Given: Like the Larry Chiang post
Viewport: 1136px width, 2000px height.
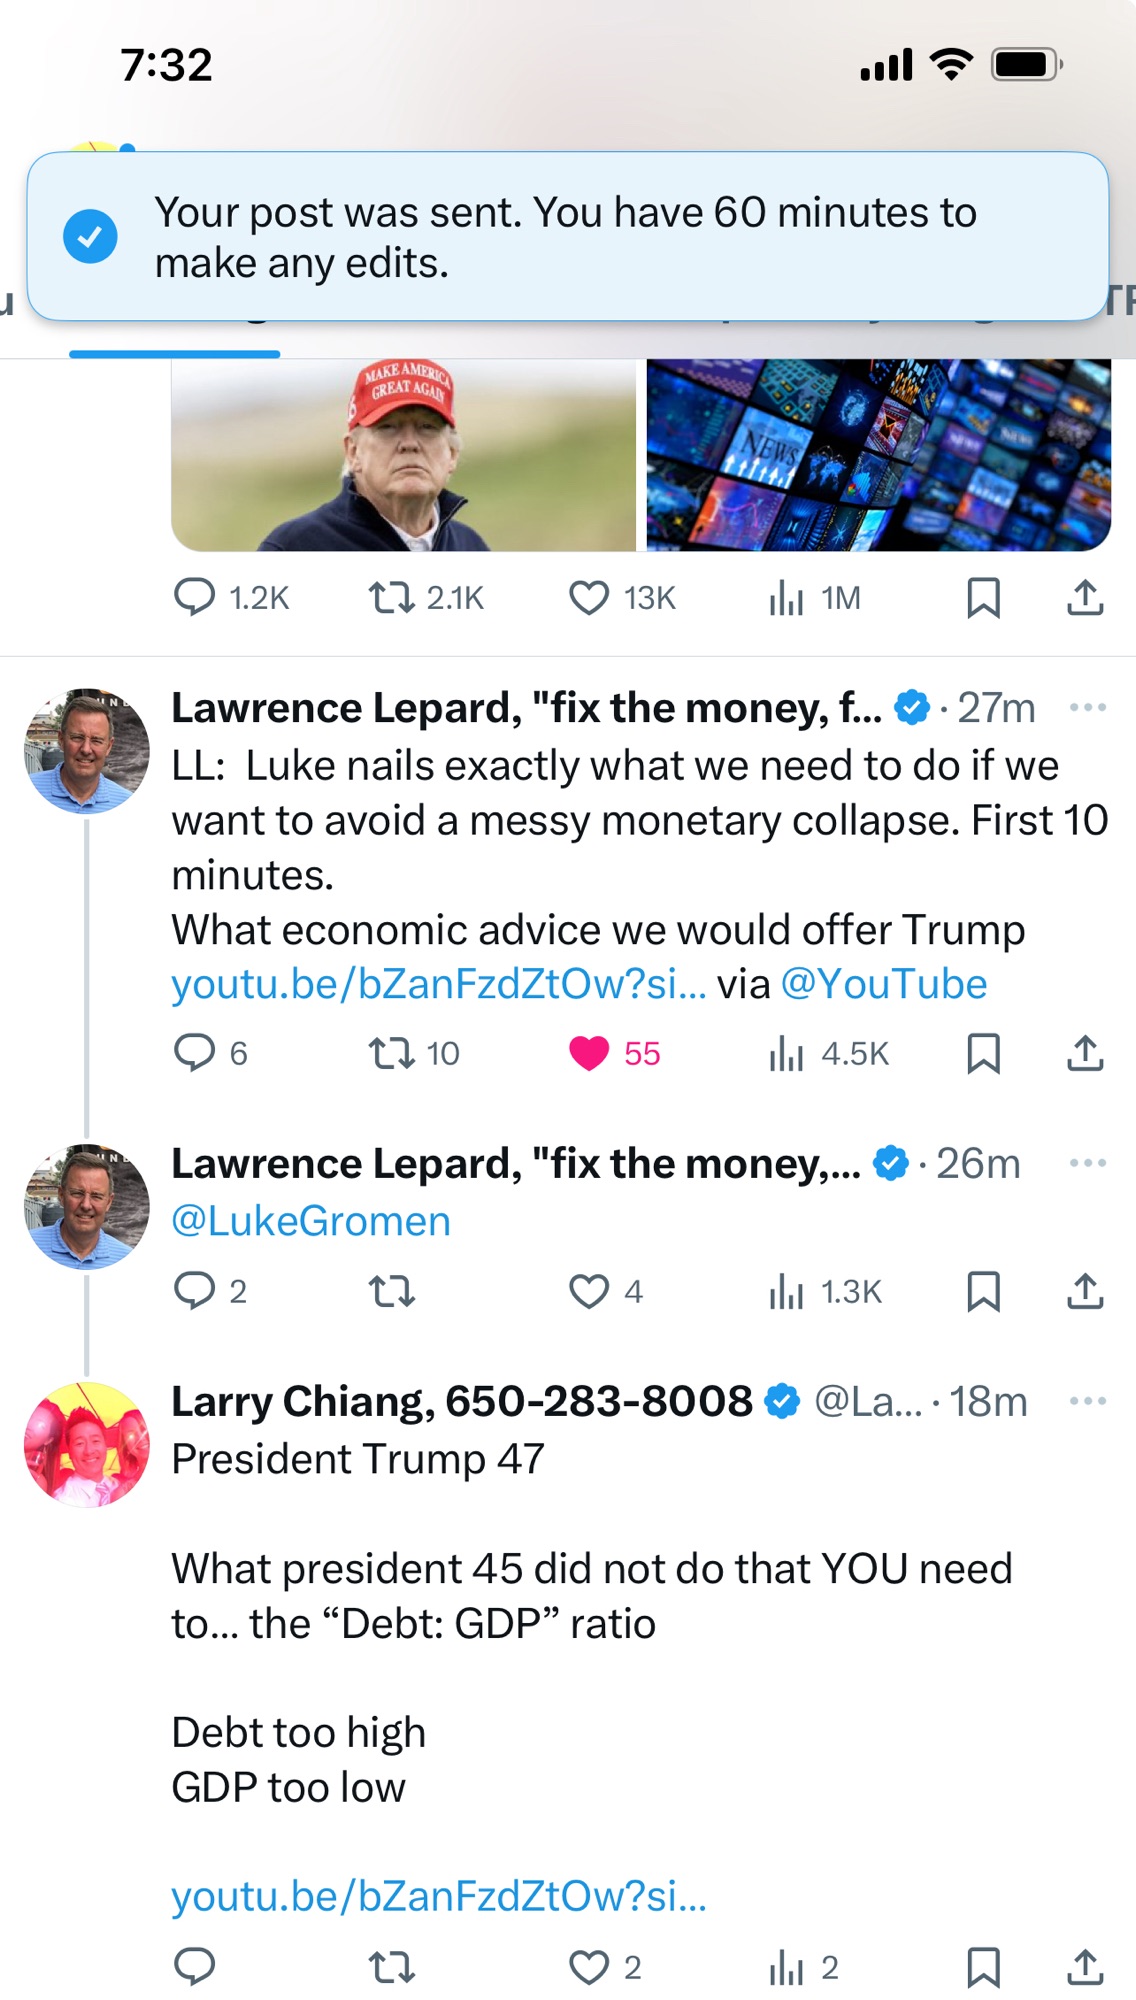Looking at the screenshot, I should [x=589, y=1967].
